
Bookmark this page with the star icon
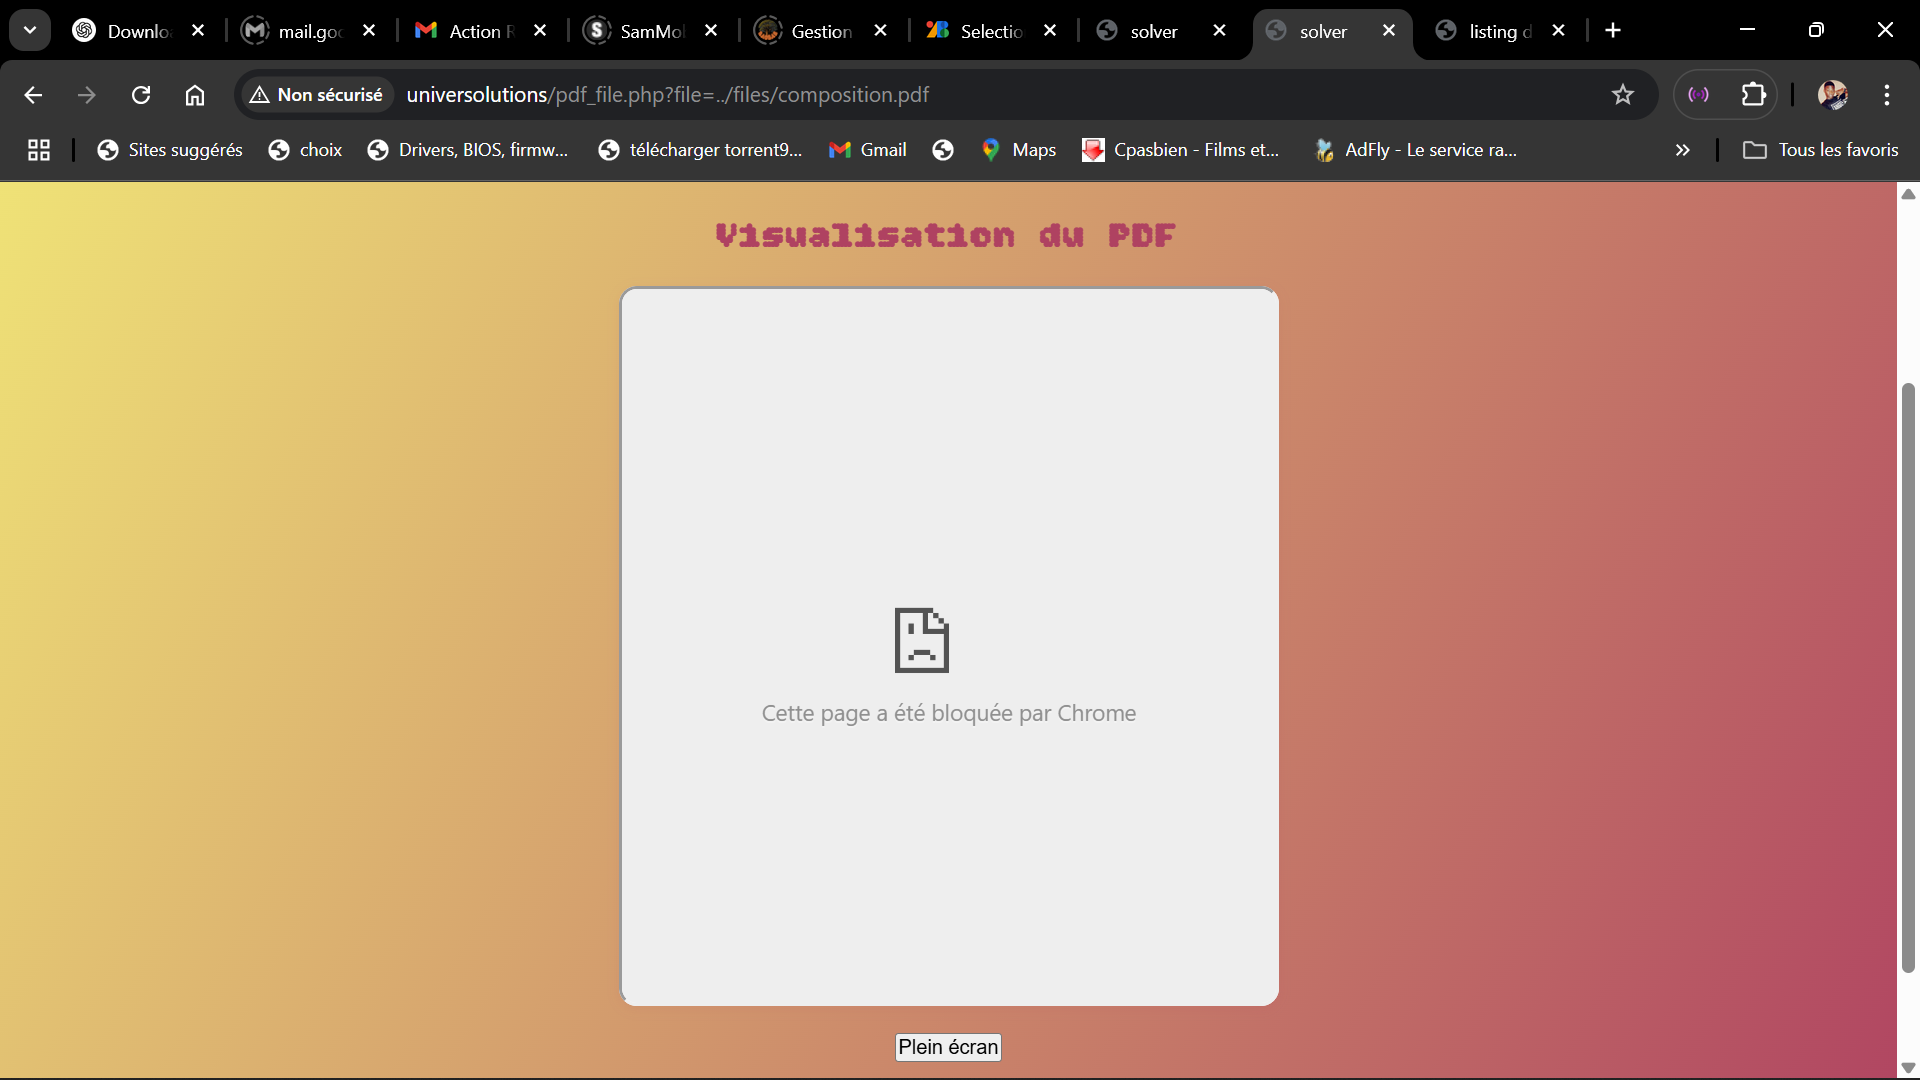click(1622, 95)
